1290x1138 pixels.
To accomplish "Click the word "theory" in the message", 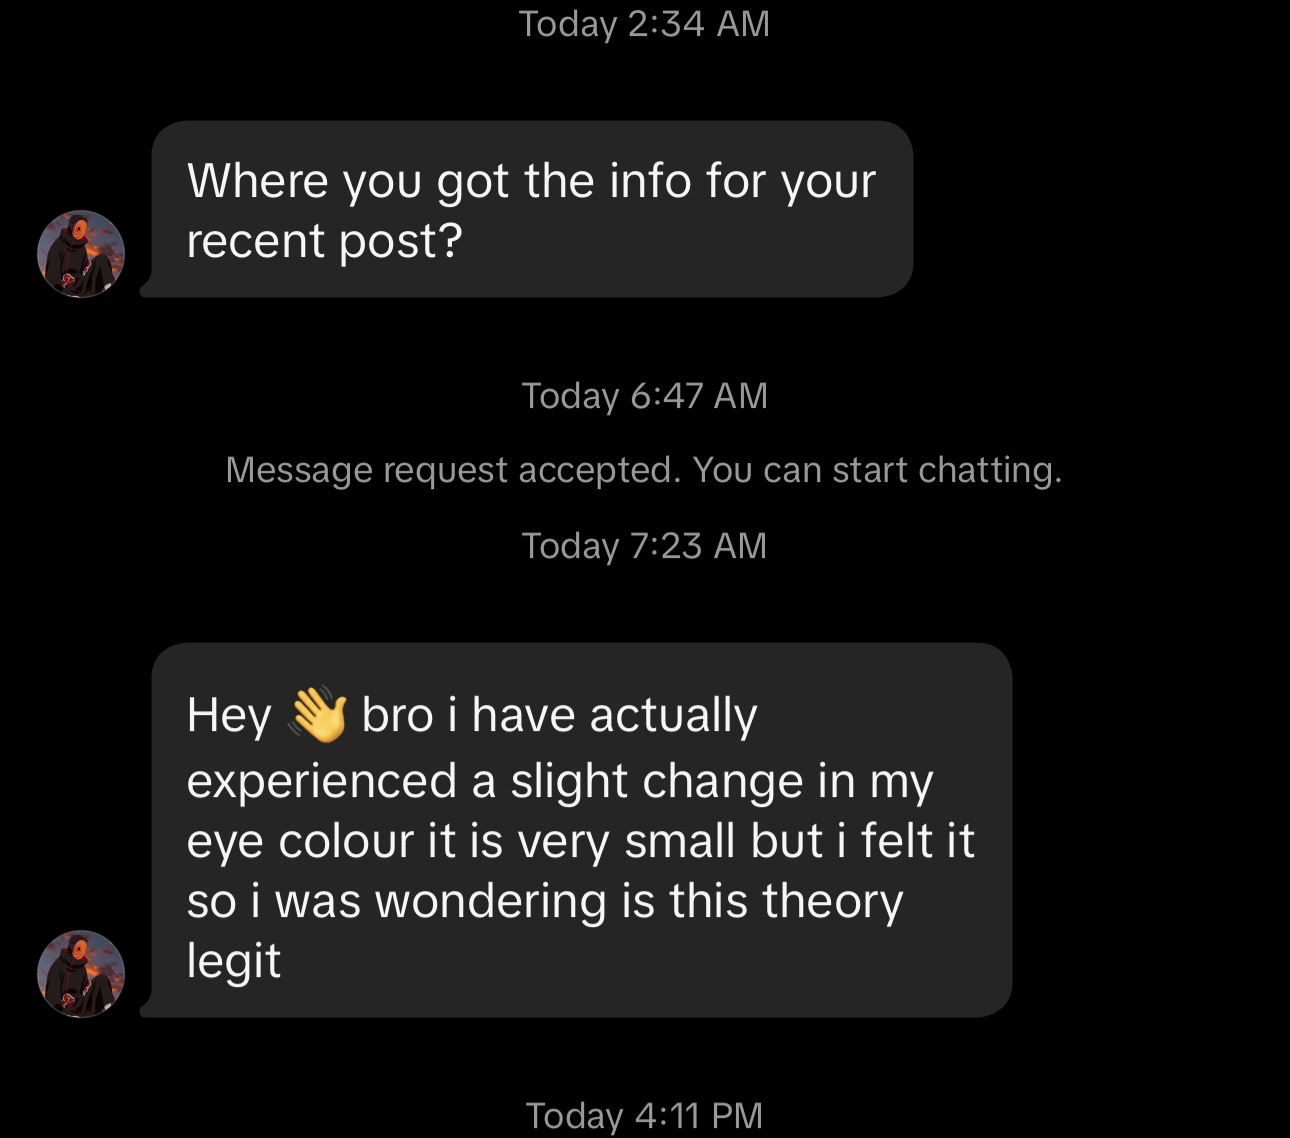I will (833, 902).
